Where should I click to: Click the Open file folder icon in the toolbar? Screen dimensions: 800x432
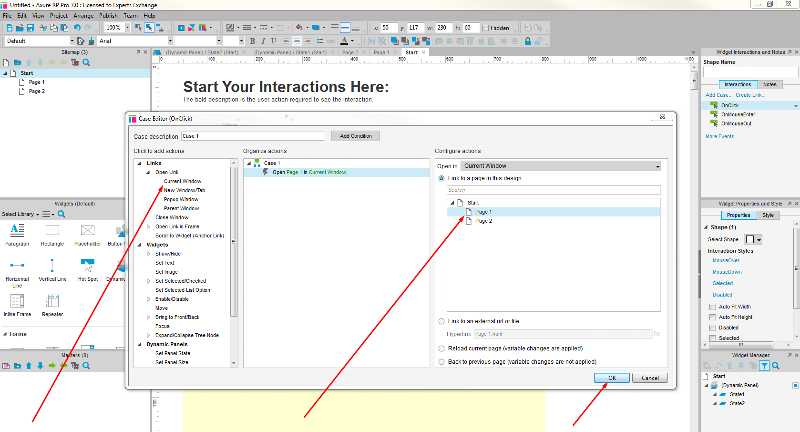point(19,28)
